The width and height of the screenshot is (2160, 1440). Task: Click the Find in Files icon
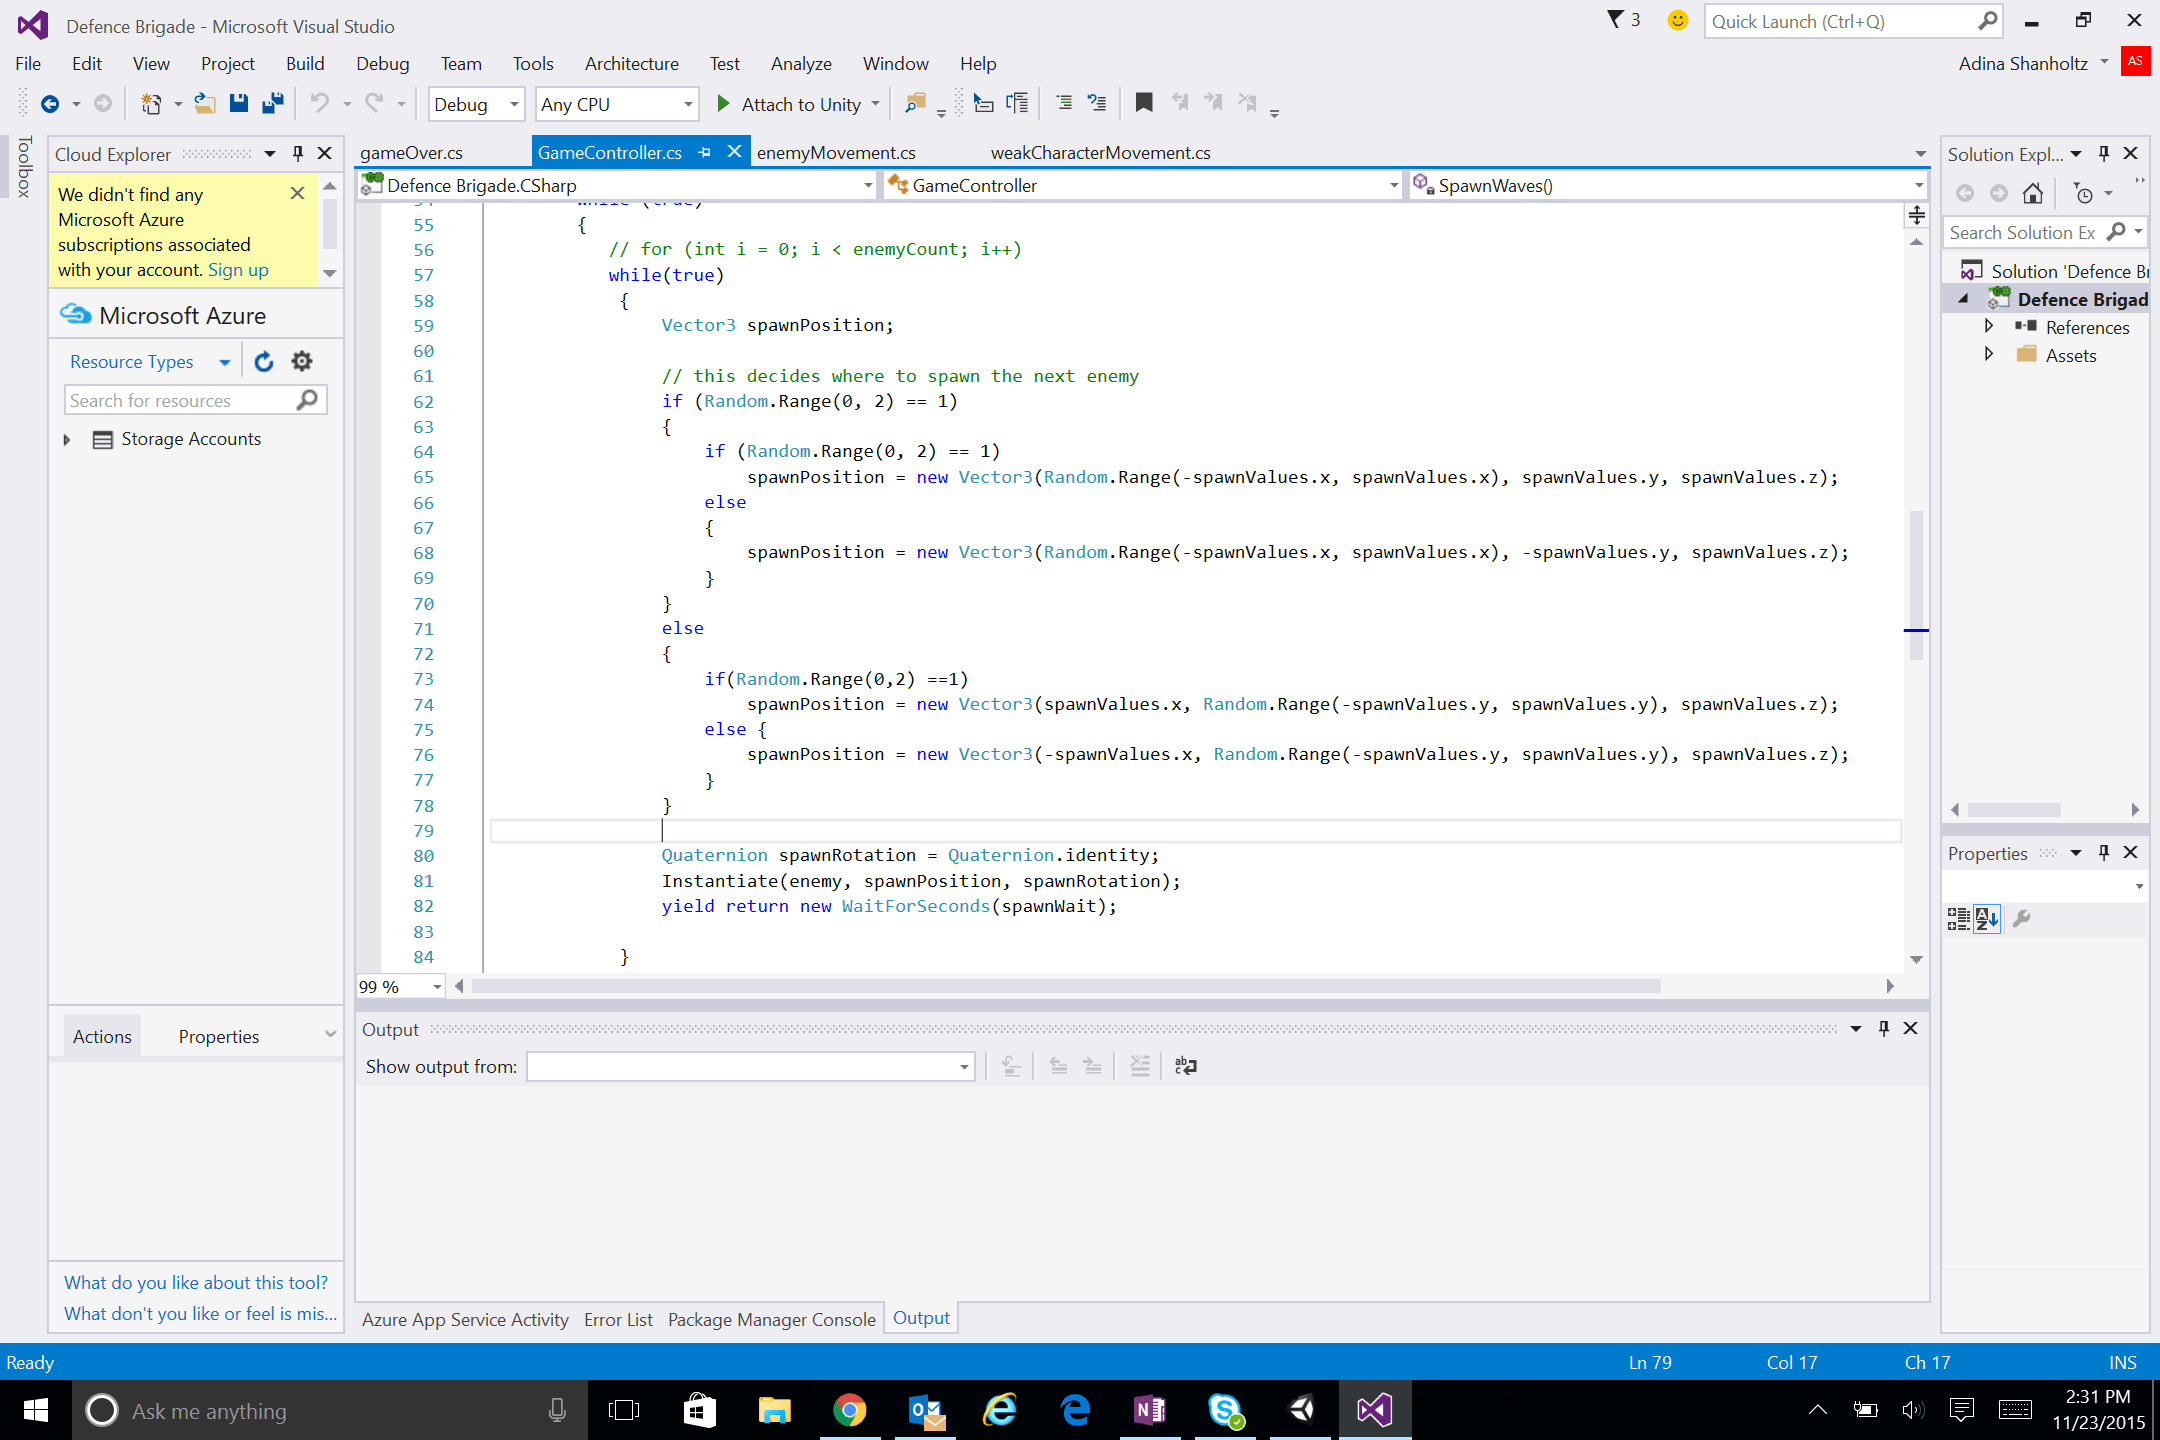click(x=914, y=104)
